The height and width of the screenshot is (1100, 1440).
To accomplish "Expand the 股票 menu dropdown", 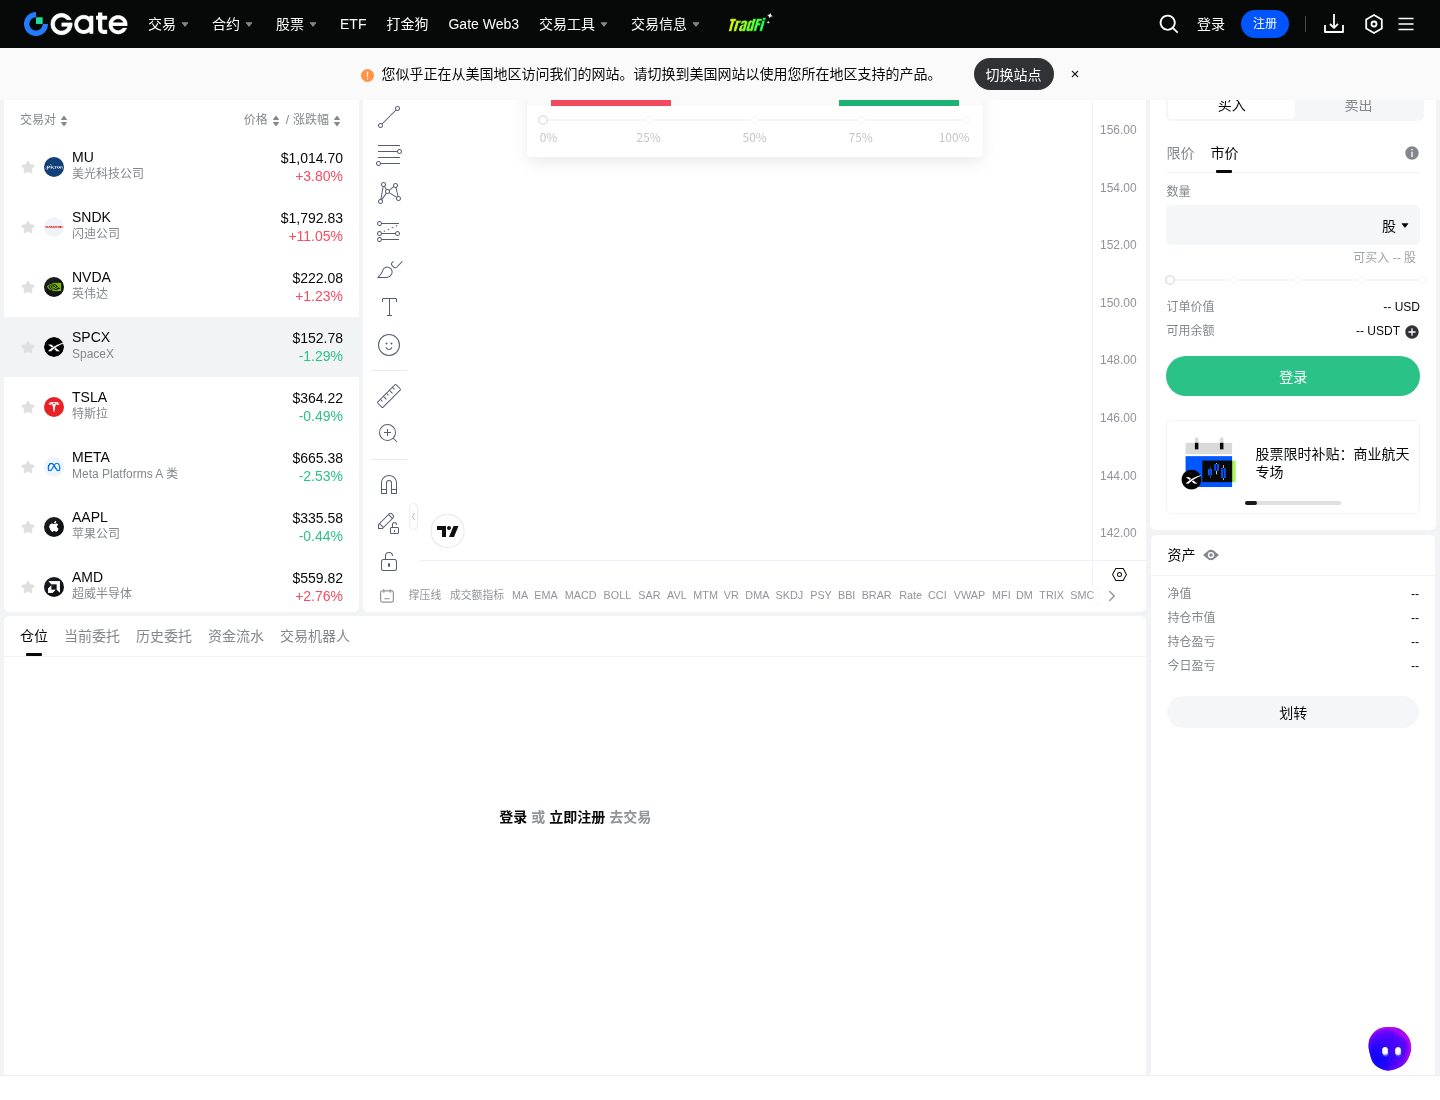I will click(x=296, y=24).
